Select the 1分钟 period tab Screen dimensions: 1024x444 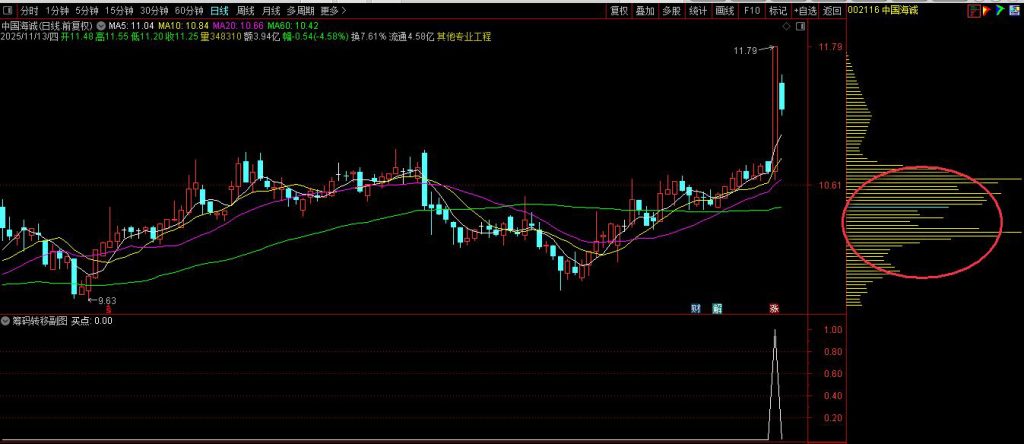click(57, 10)
